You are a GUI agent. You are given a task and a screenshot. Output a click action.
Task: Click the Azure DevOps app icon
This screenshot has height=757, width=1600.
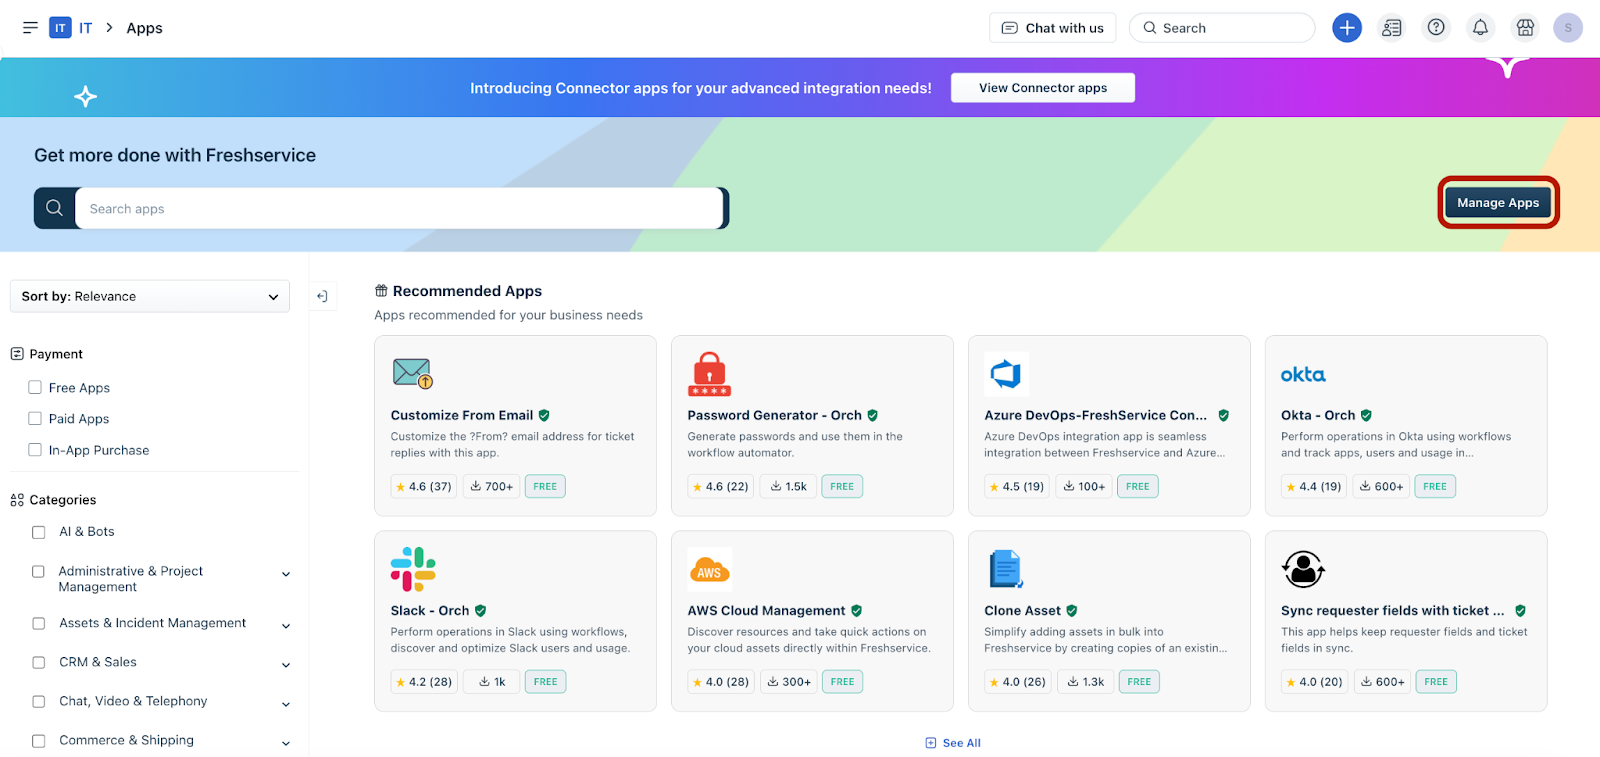[x=1006, y=374]
